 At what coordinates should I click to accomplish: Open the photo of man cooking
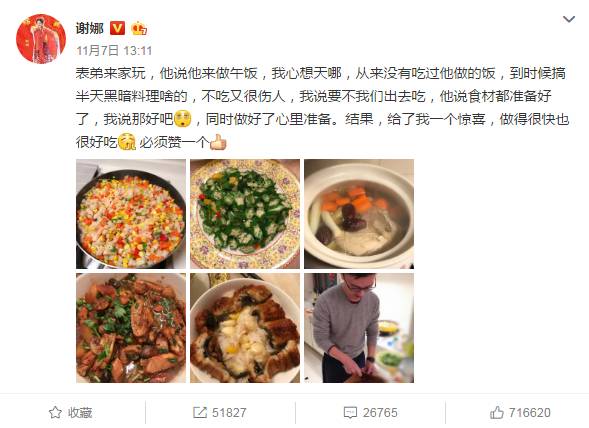coord(359,328)
